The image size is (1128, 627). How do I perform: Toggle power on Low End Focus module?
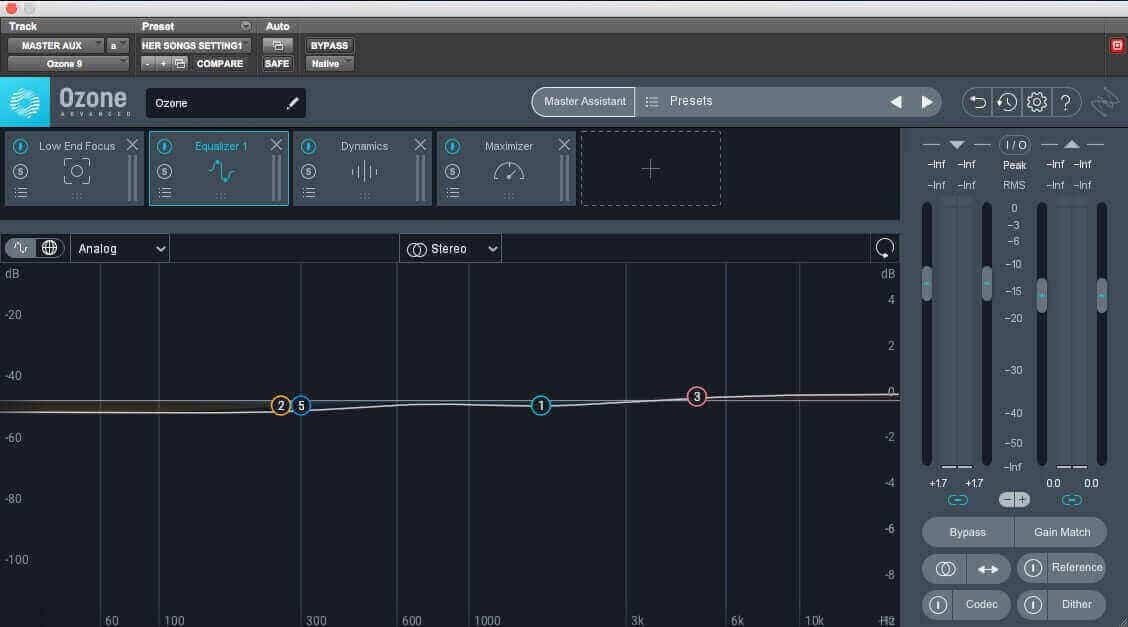(x=21, y=147)
